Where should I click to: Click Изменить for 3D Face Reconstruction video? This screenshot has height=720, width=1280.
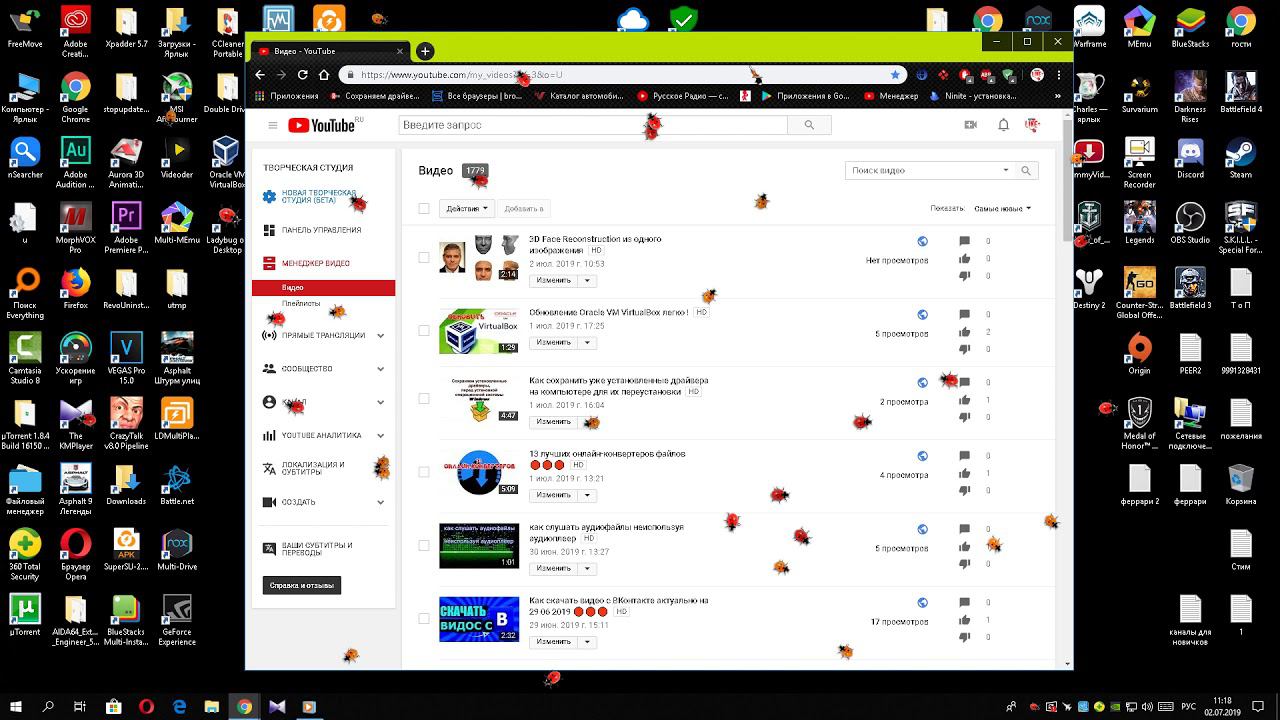point(553,280)
